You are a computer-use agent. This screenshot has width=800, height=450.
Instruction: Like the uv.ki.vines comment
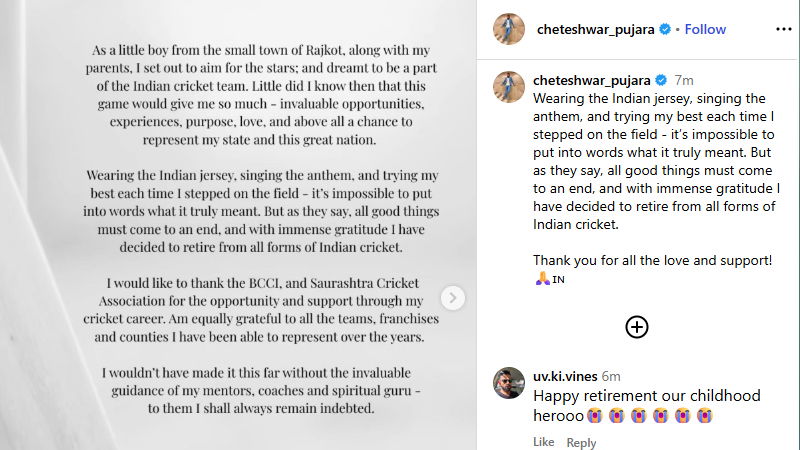(543, 442)
